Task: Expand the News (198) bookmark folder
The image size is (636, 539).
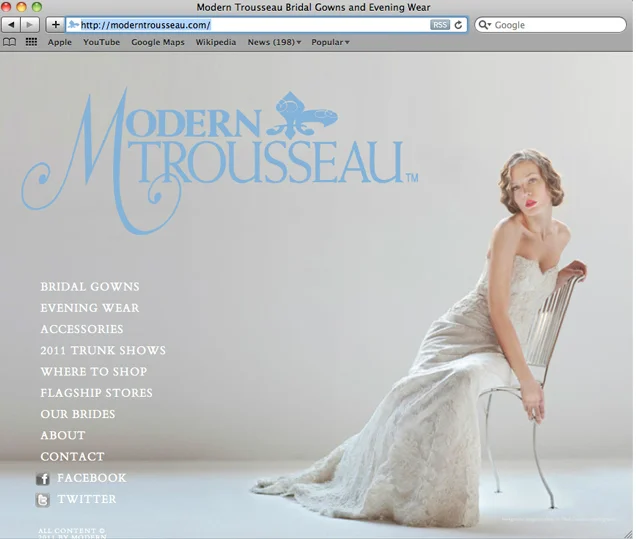Action: pos(274,42)
